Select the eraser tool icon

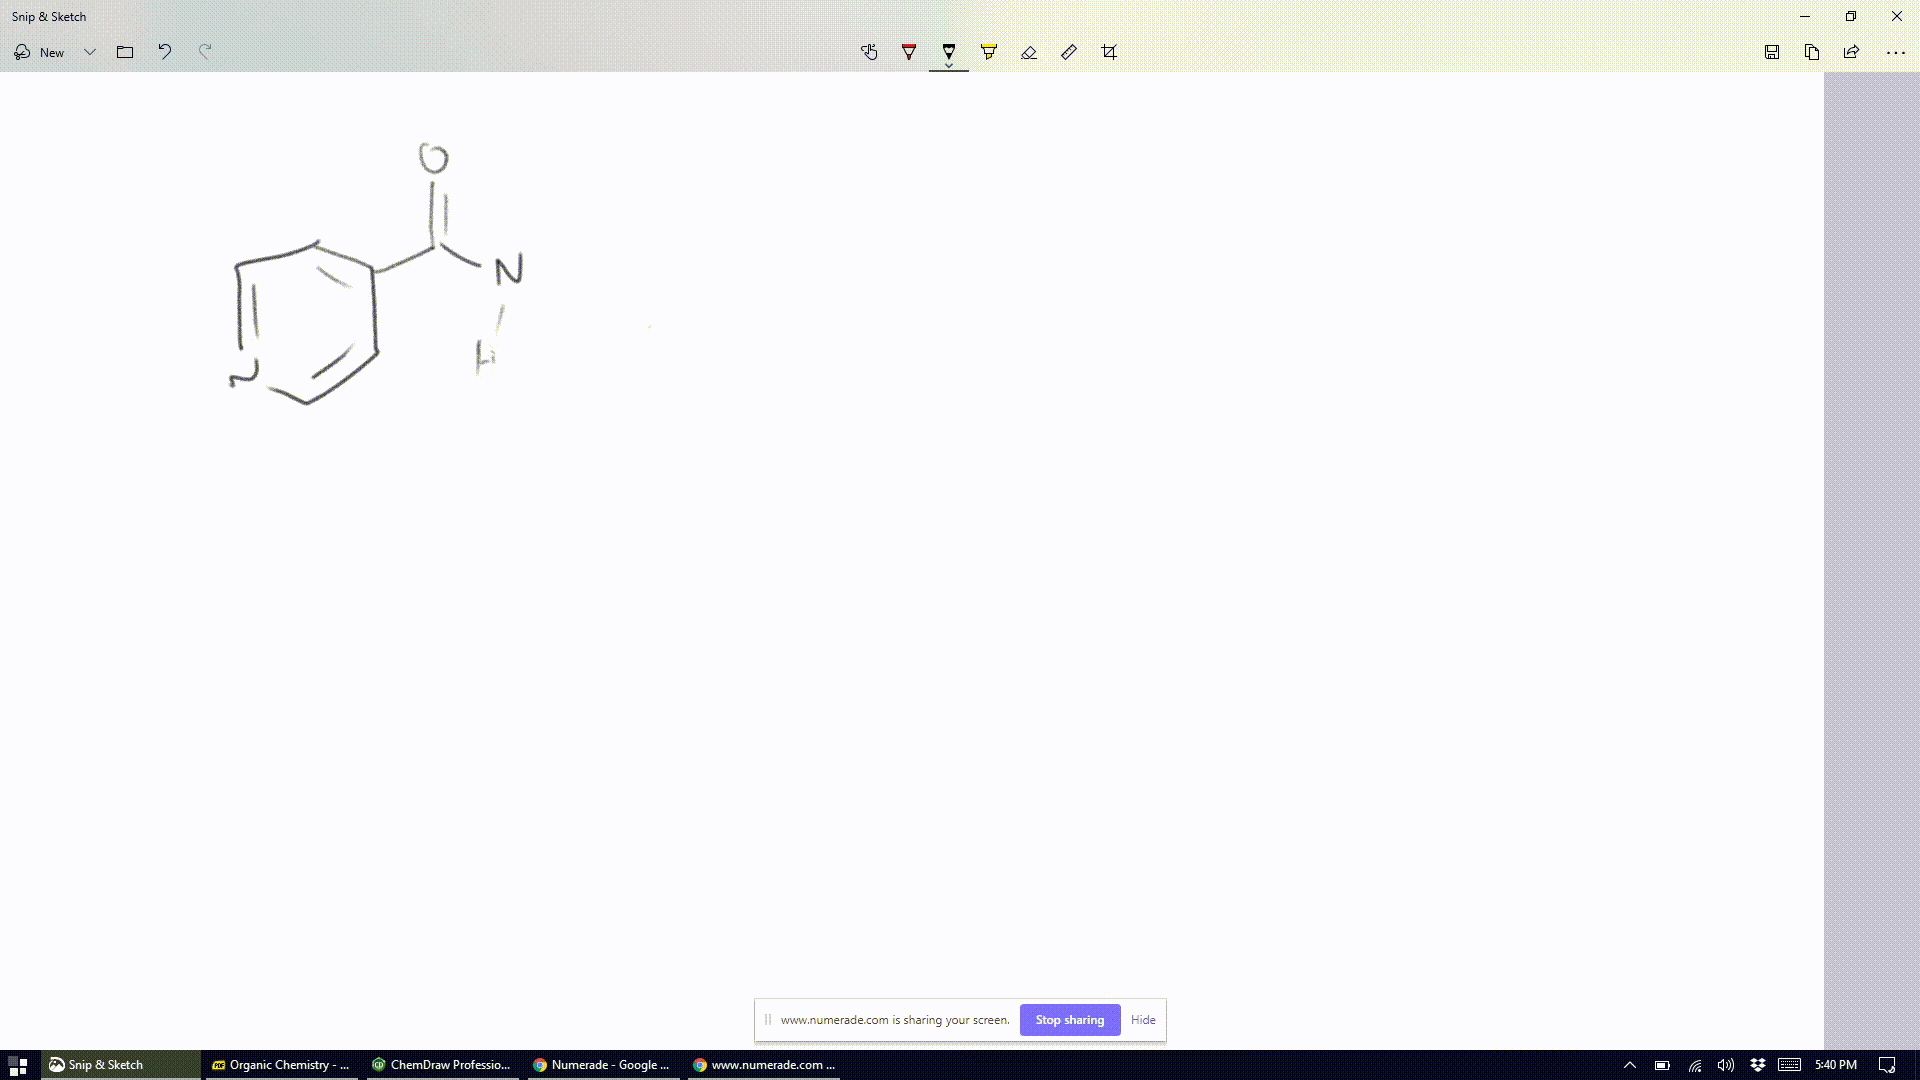click(x=1027, y=51)
